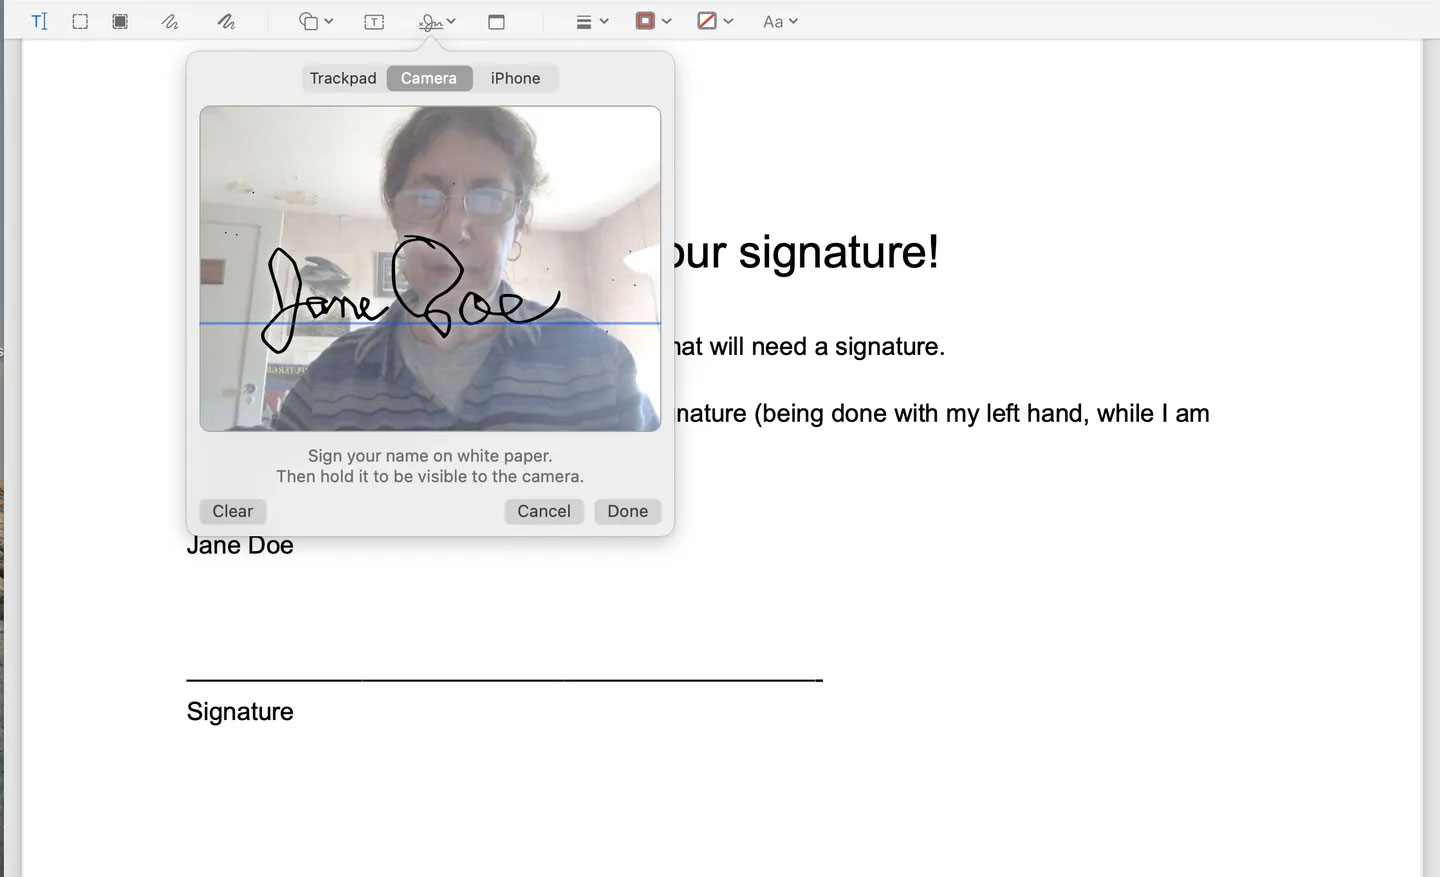Choose the Redact tool

(x=120, y=20)
